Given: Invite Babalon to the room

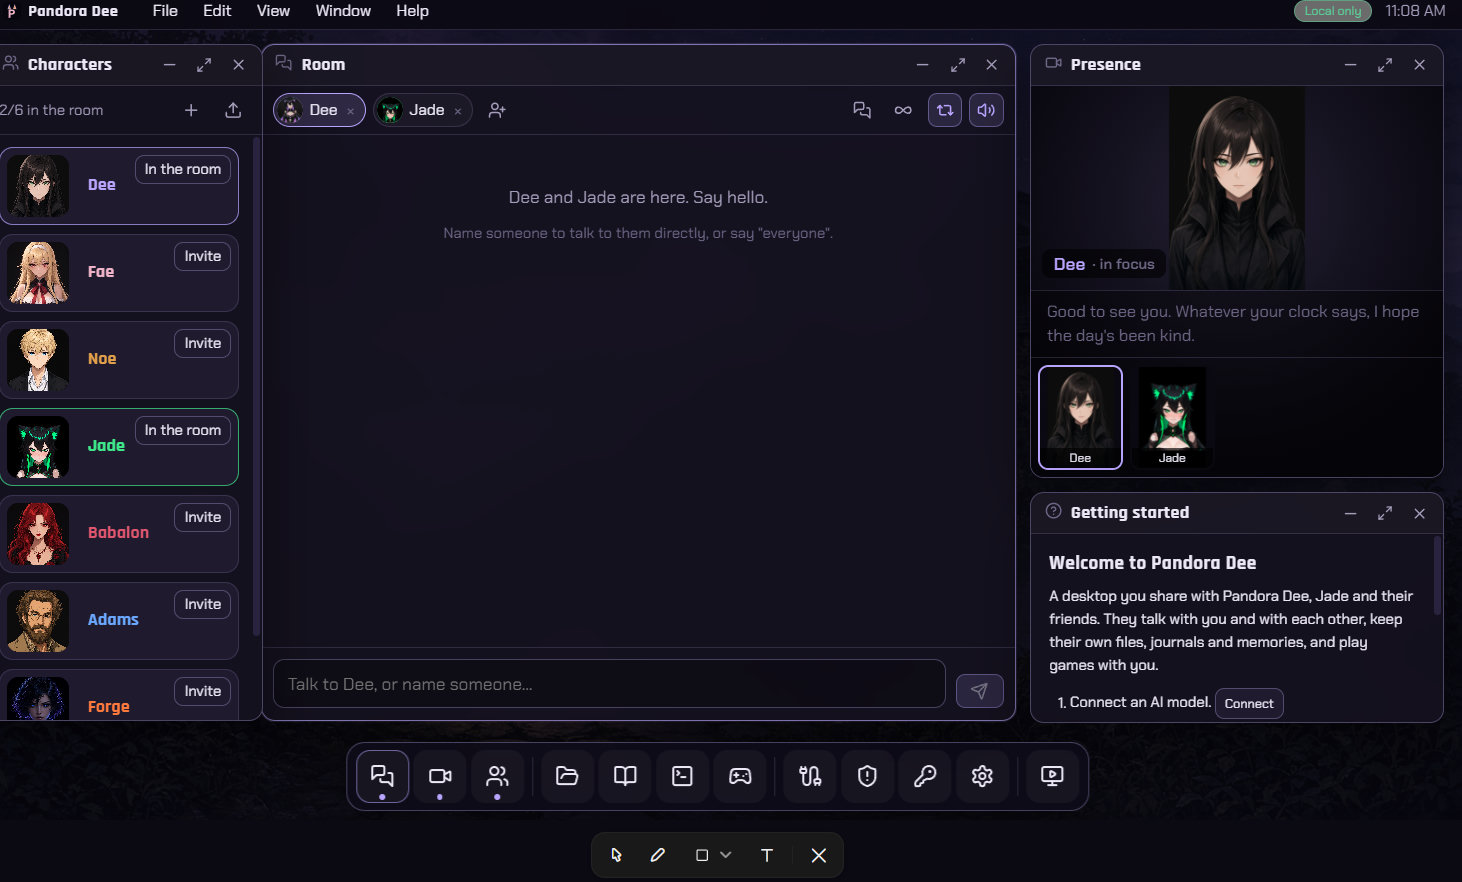Looking at the screenshot, I should (202, 517).
